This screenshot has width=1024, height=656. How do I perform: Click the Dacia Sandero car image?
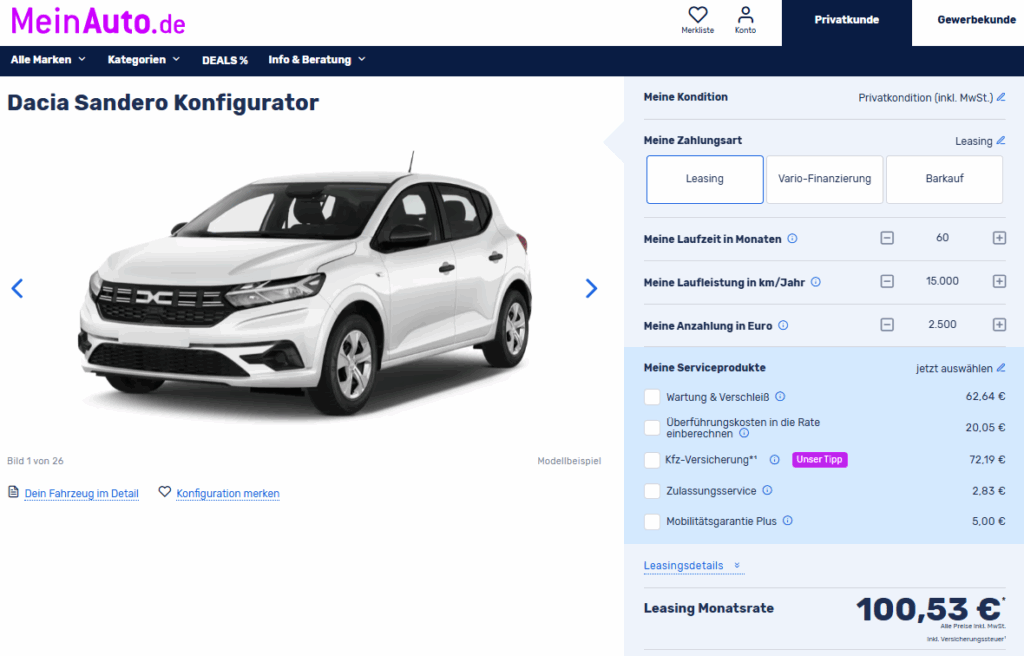point(304,285)
